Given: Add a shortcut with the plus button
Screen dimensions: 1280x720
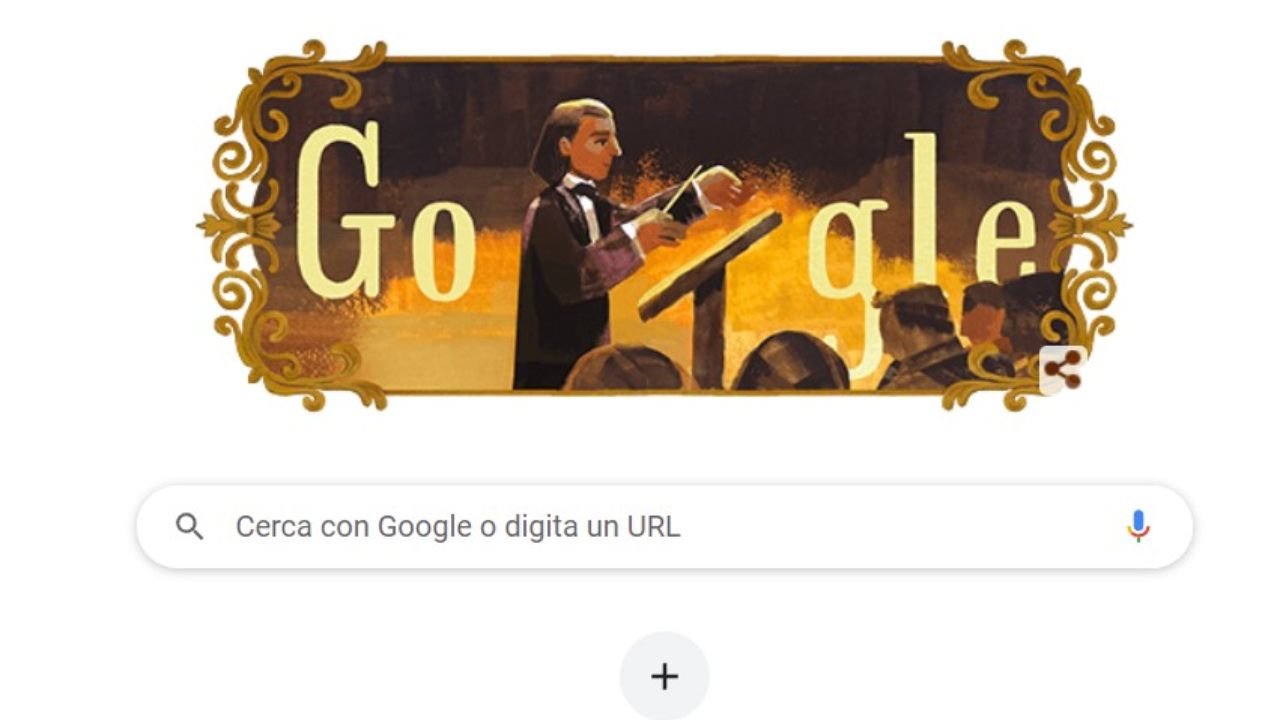Looking at the screenshot, I should (665, 676).
